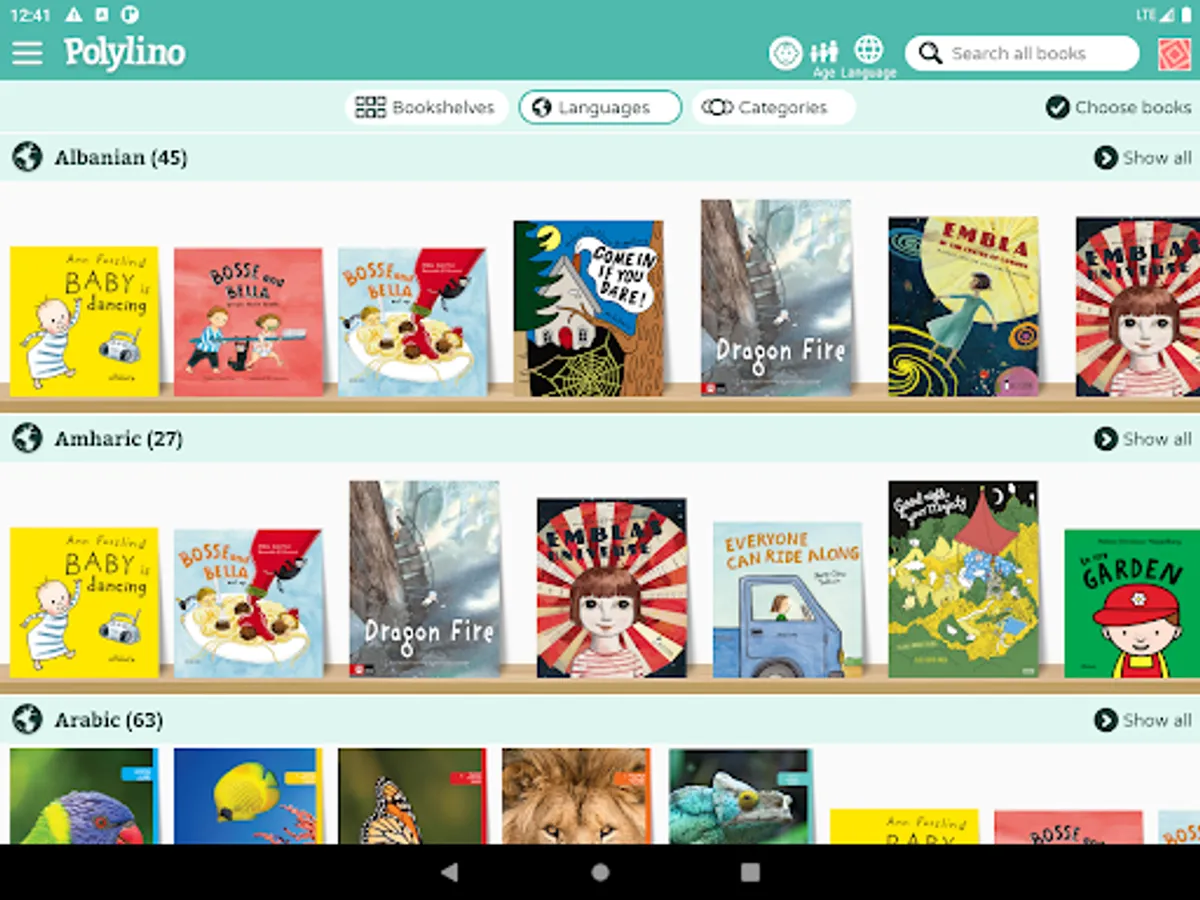
Task: Switch to the Bookshelves tab
Action: tap(427, 107)
